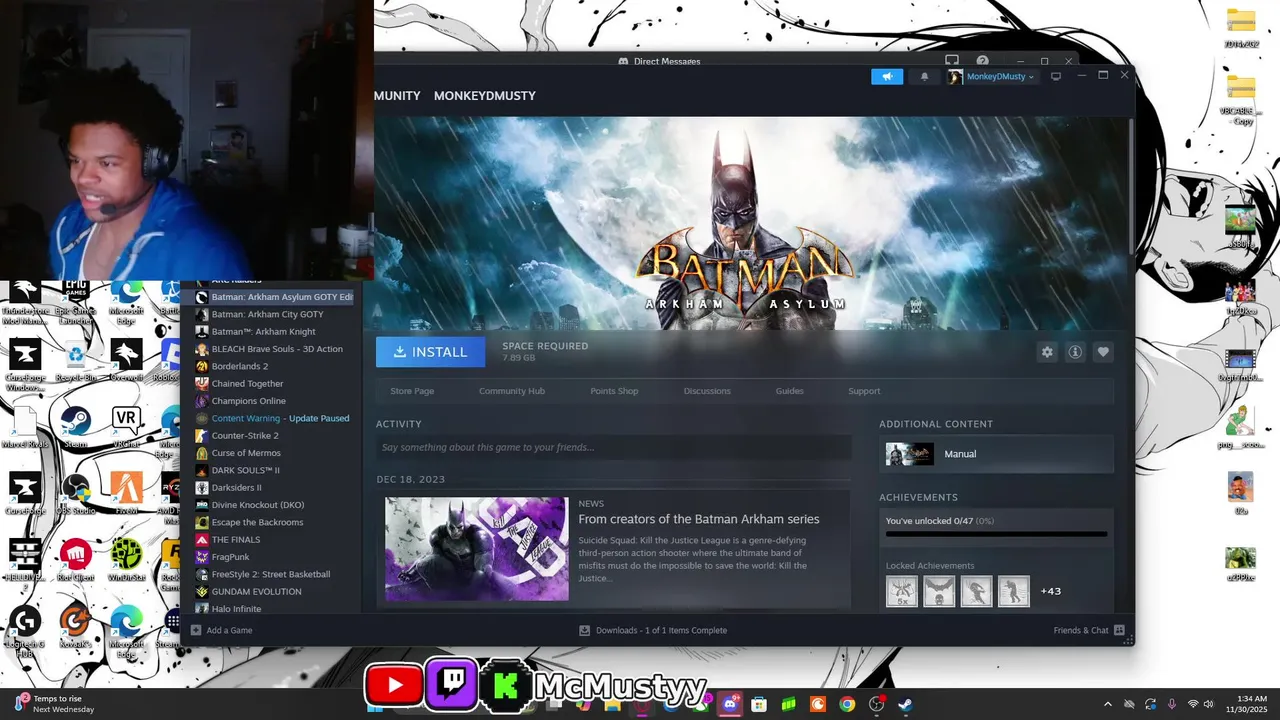
Task: Install Batman Arkham Asylum
Action: (x=430, y=352)
